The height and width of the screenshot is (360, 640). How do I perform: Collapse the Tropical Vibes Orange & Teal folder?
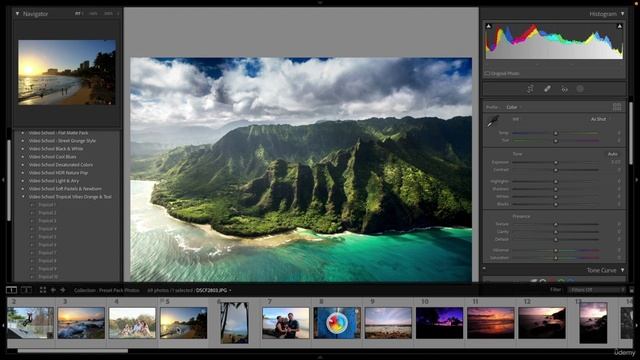coord(23,197)
